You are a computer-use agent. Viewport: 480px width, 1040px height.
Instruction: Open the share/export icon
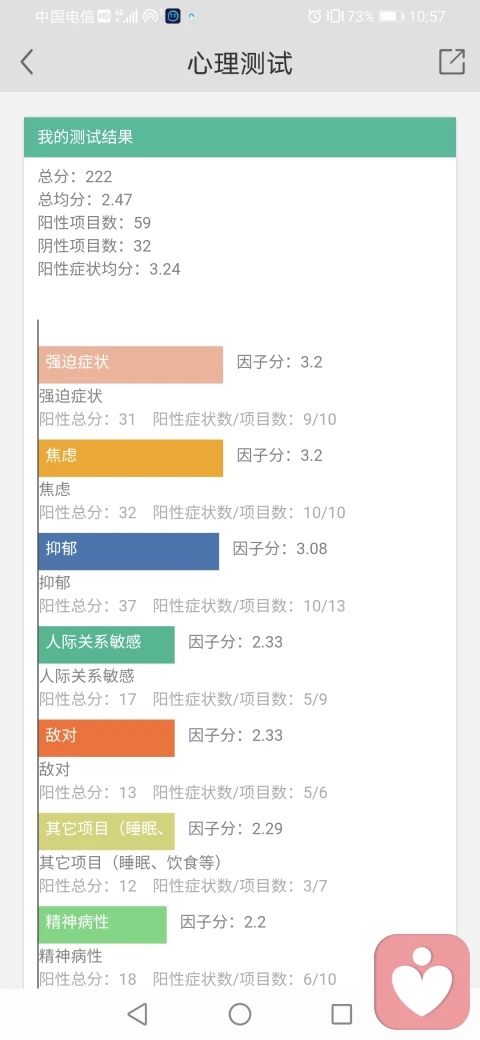pyautogui.click(x=452, y=62)
